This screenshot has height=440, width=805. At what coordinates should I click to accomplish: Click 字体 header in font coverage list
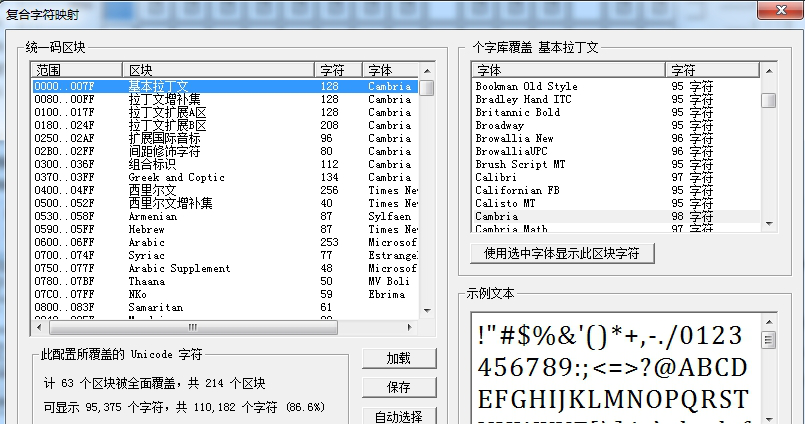point(568,70)
